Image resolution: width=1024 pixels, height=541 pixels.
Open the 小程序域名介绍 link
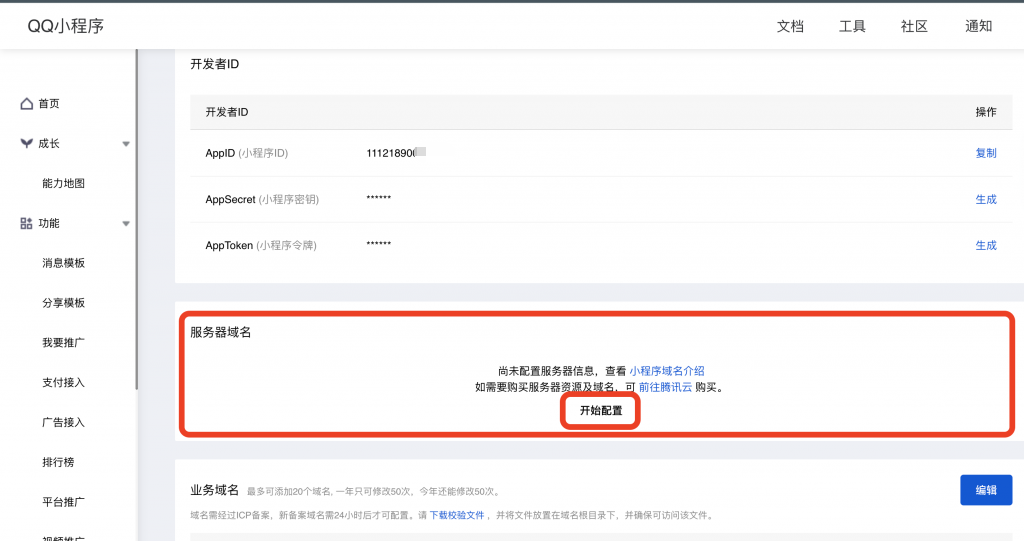click(x=673, y=371)
